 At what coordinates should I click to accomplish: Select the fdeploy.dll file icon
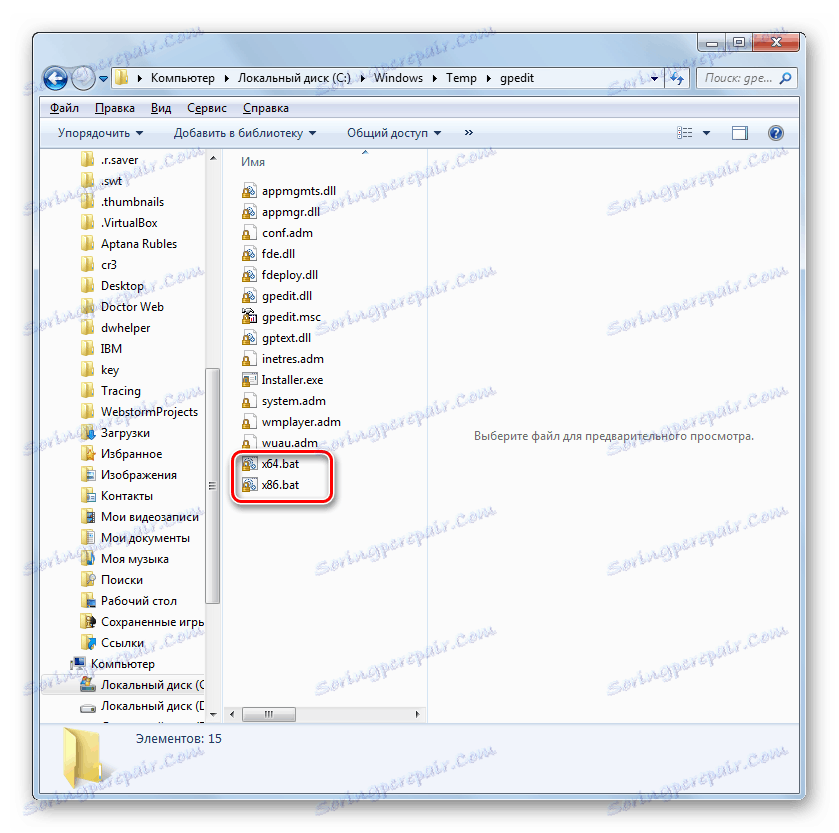tap(249, 275)
